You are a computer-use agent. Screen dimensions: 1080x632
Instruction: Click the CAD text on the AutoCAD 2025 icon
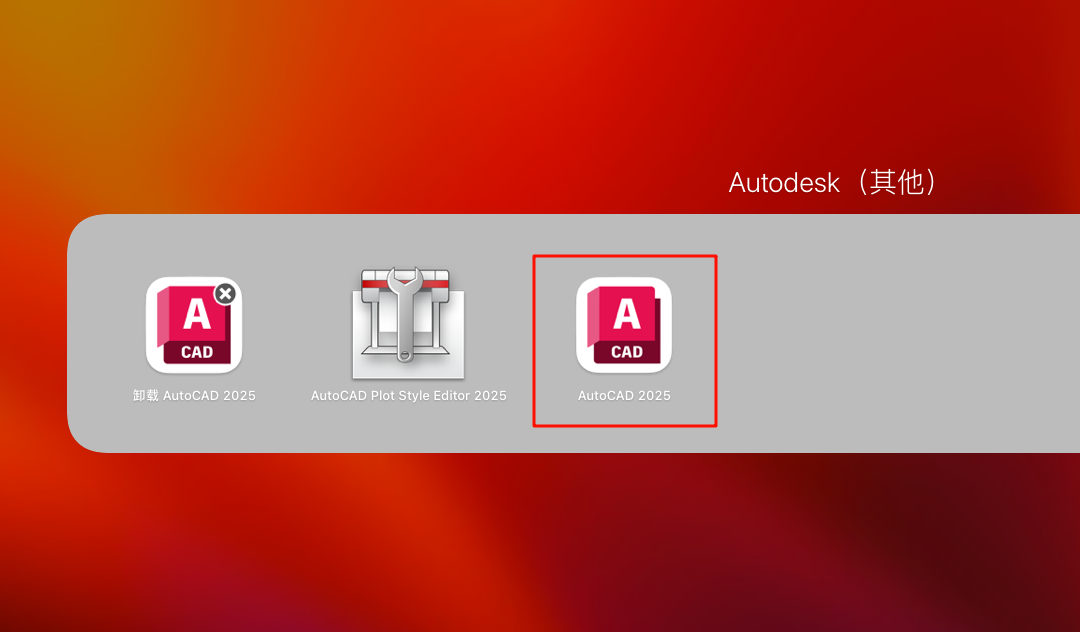coord(627,351)
